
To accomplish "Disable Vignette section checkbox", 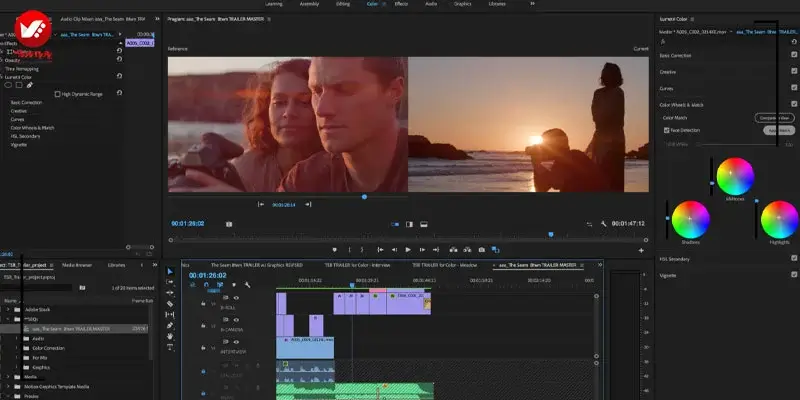I will coord(794,274).
